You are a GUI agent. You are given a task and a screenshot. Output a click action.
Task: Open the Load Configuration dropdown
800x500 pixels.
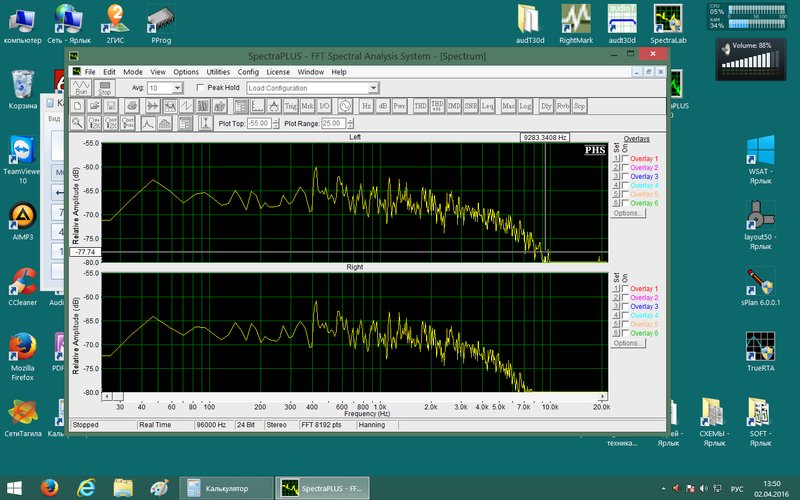point(373,88)
